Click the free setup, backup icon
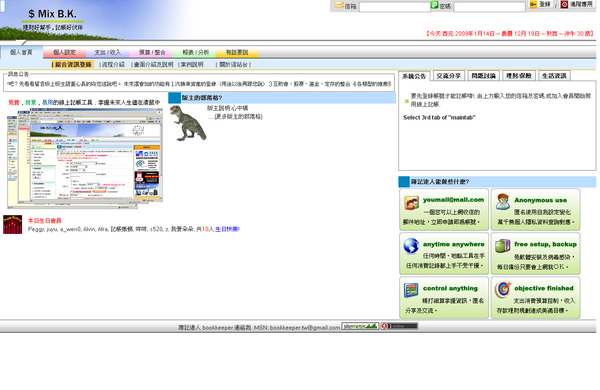 click(x=502, y=246)
